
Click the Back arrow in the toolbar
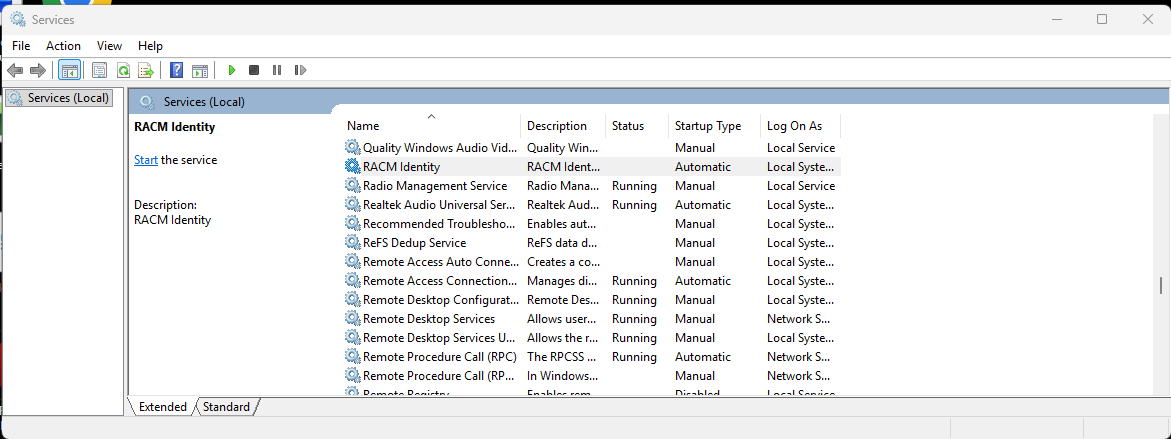point(14,70)
